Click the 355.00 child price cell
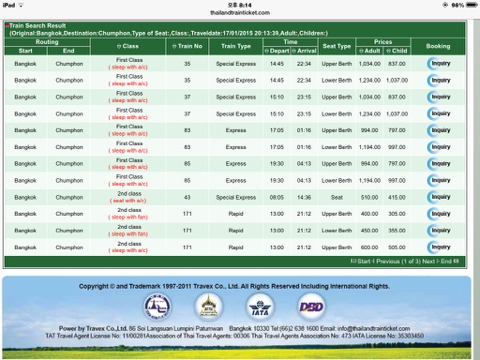The height and width of the screenshot is (360, 480). pos(397,231)
